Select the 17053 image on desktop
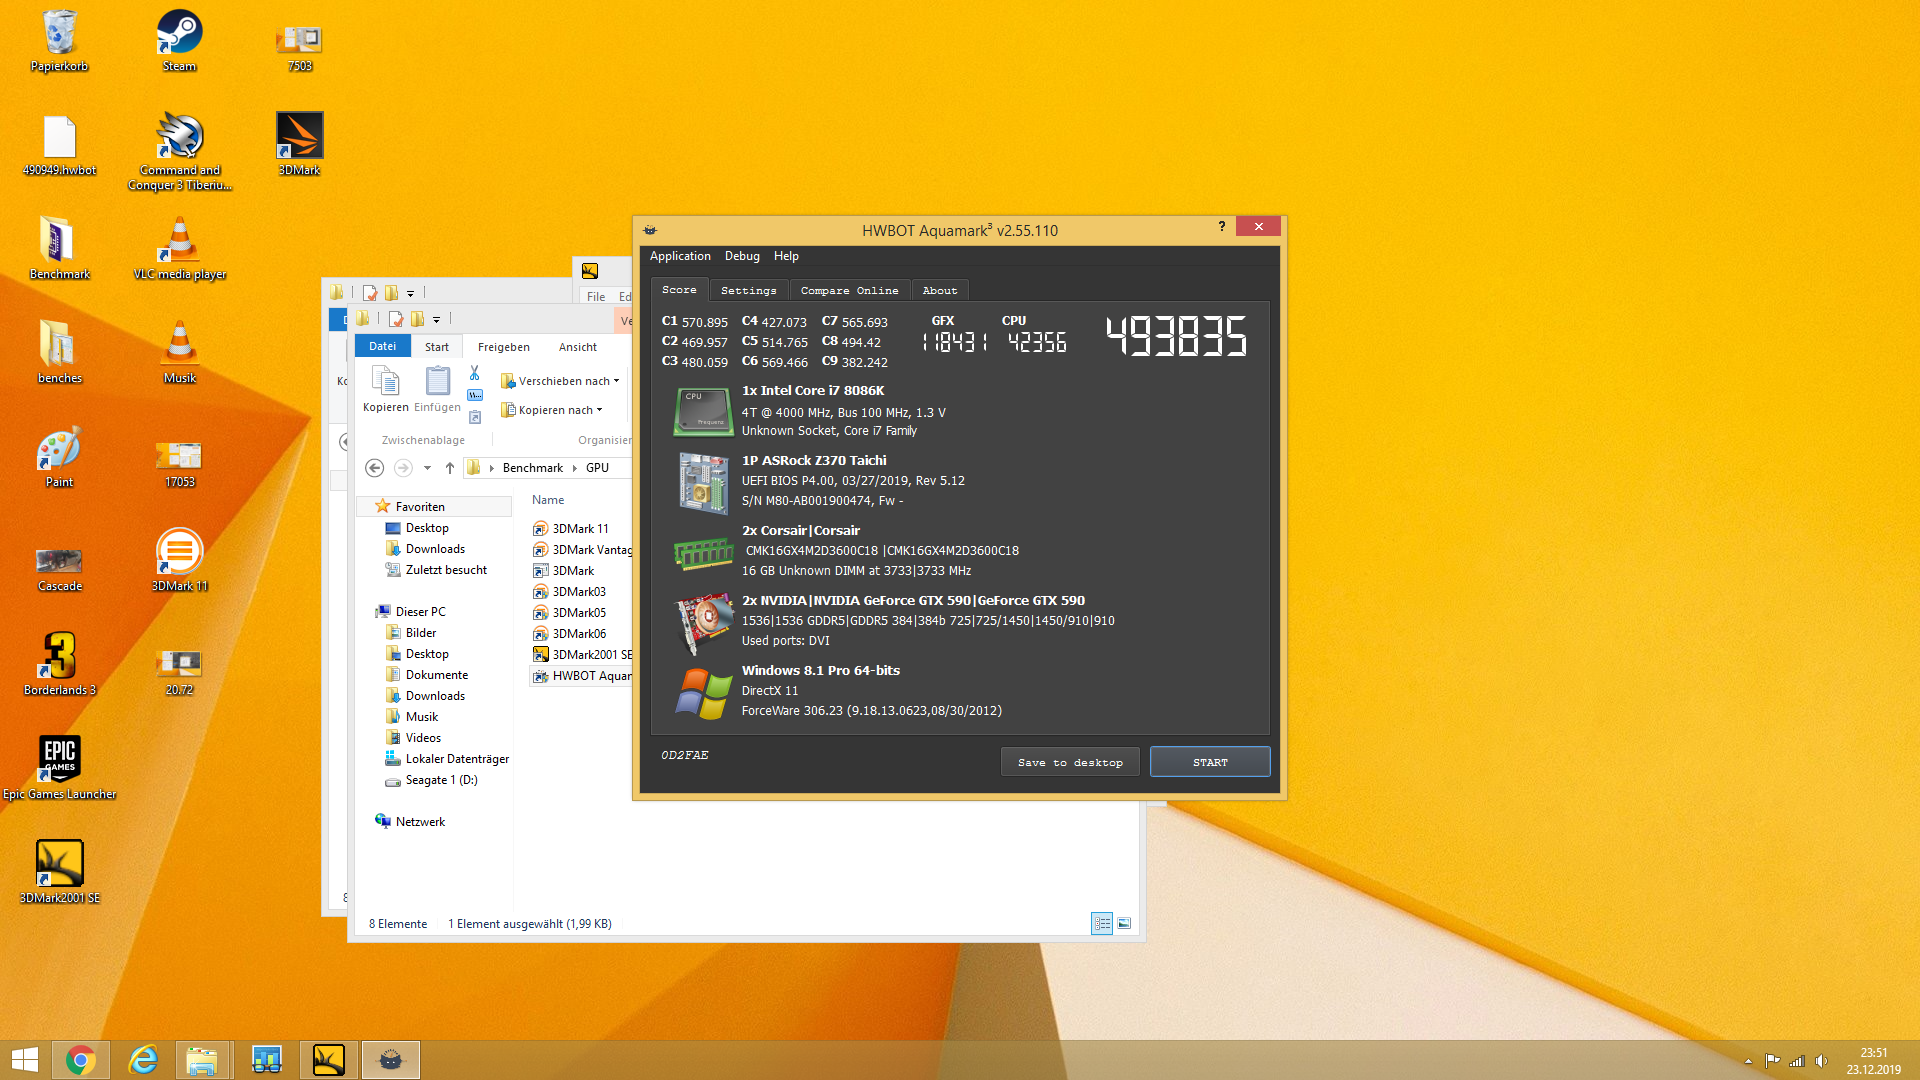This screenshot has height=1080, width=1920. (179, 464)
